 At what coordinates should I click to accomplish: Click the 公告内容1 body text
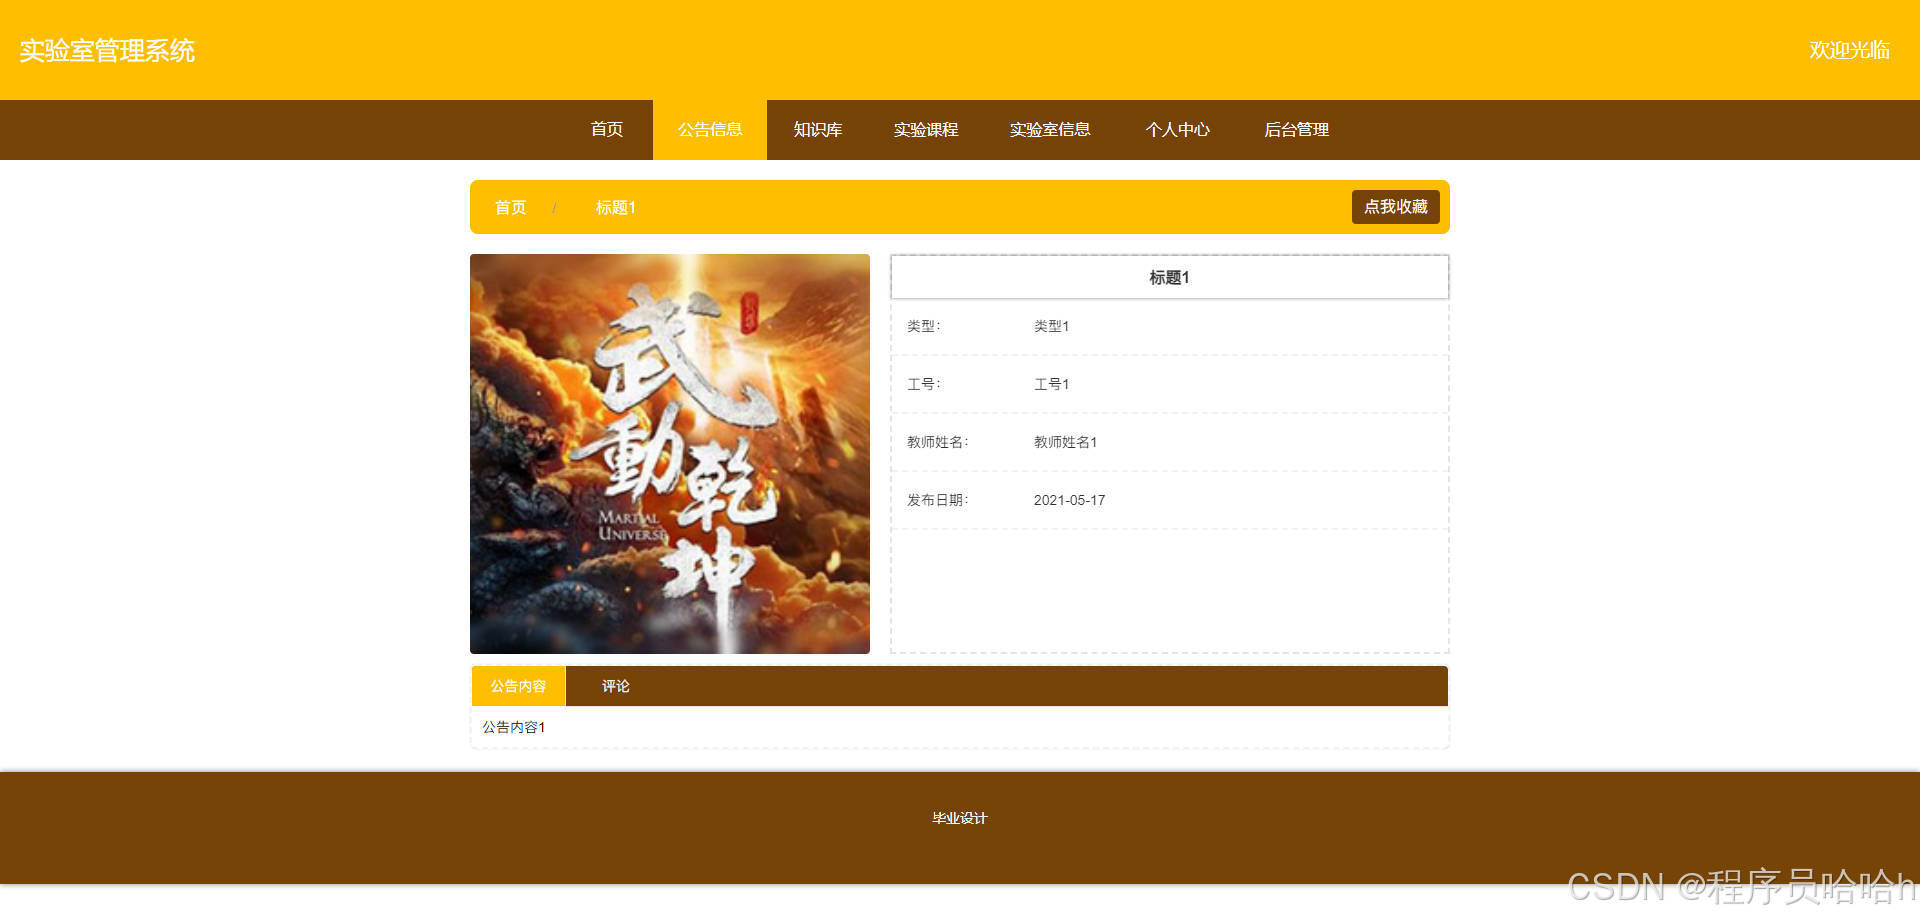514,727
